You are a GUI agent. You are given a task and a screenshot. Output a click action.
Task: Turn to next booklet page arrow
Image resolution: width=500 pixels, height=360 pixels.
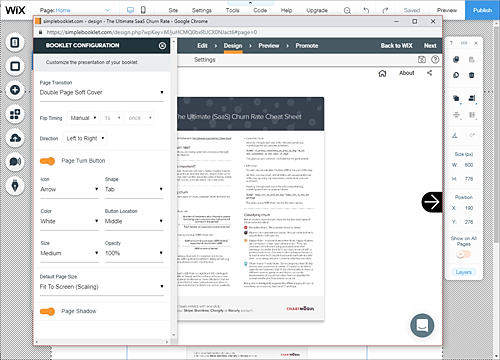(432, 202)
